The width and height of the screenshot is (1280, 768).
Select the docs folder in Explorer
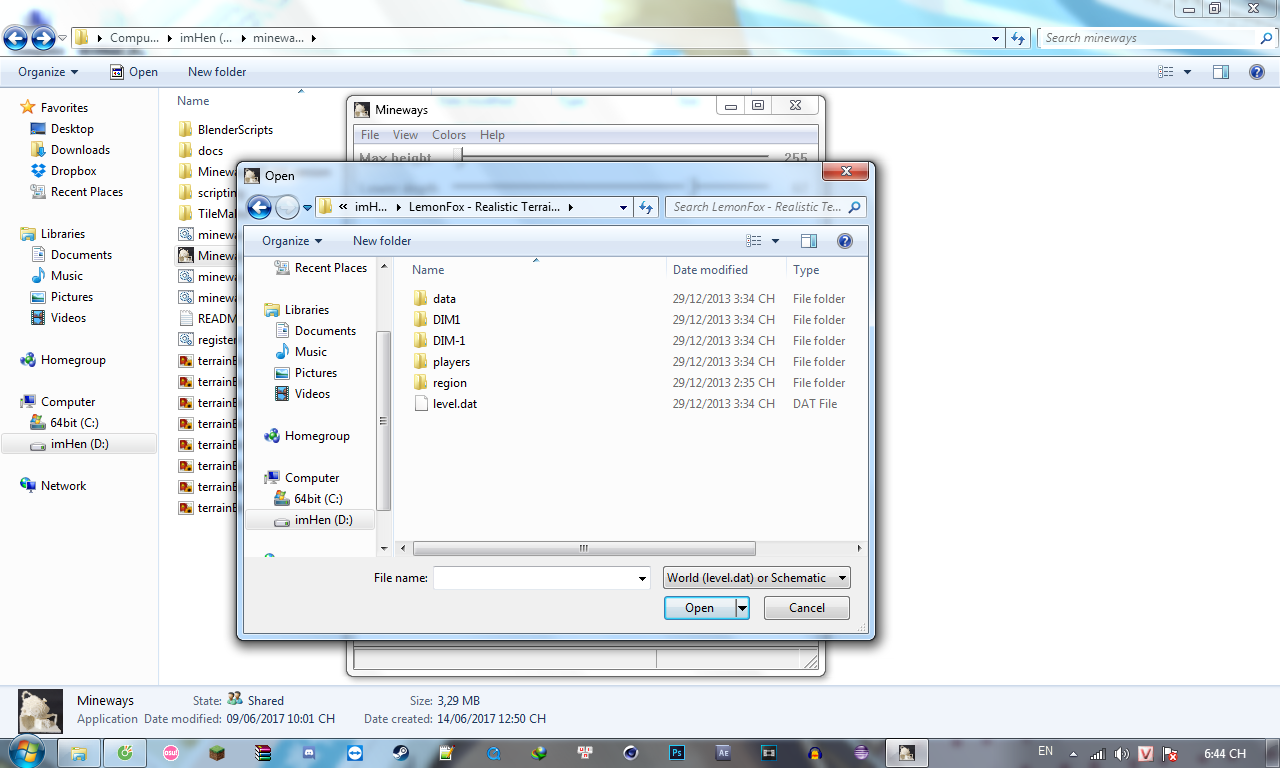click(x=201, y=151)
